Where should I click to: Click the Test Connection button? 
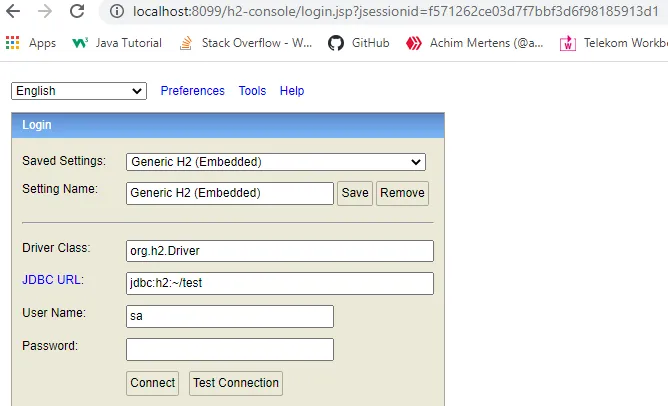[x=236, y=383]
